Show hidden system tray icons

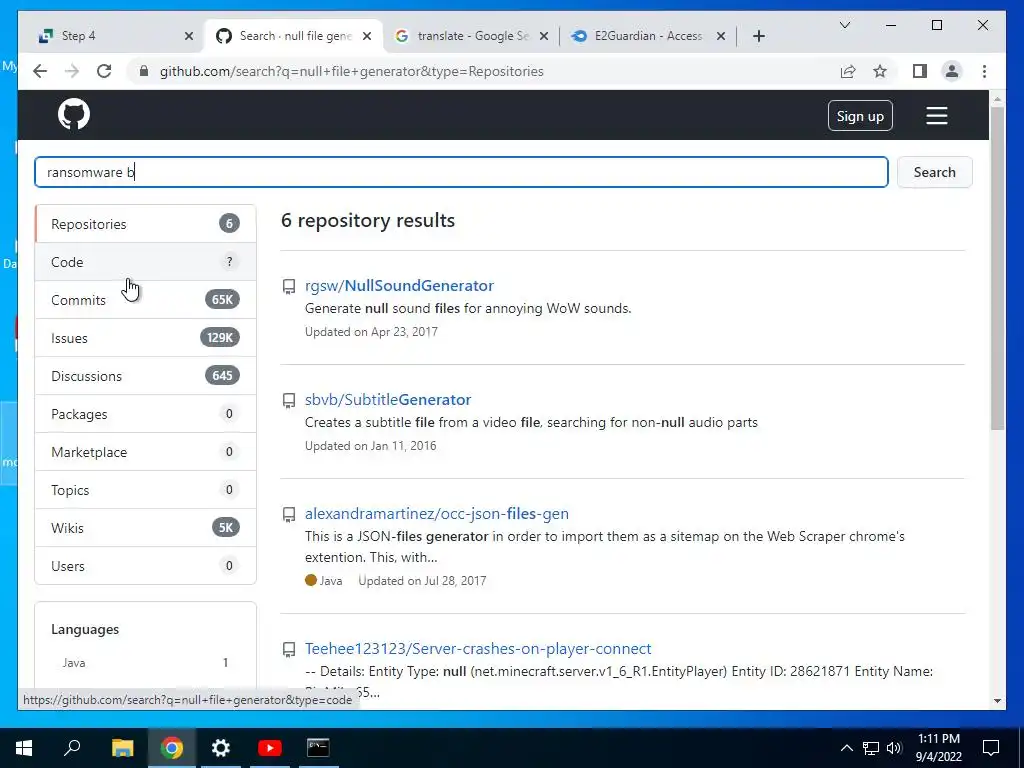846,748
